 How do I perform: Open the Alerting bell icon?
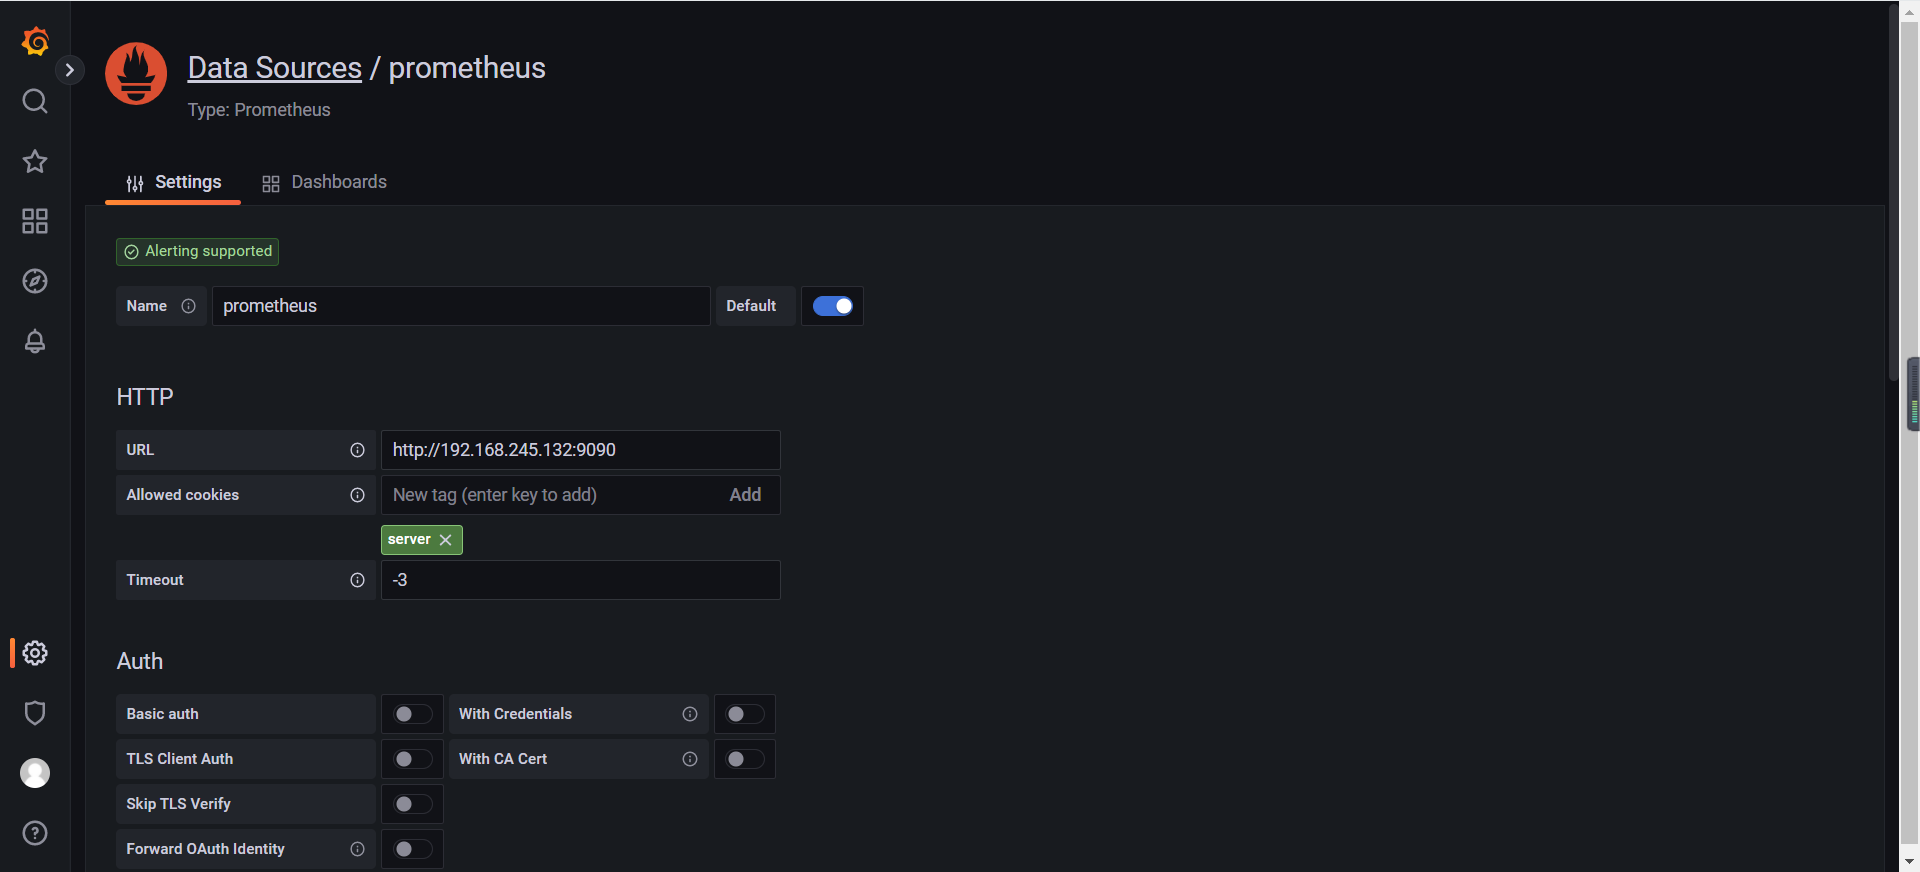[35, 341]
